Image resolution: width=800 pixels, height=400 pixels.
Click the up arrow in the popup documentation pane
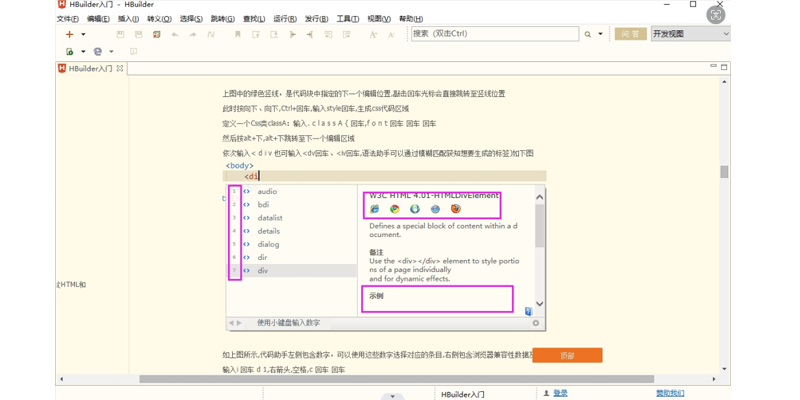[540, 197]
